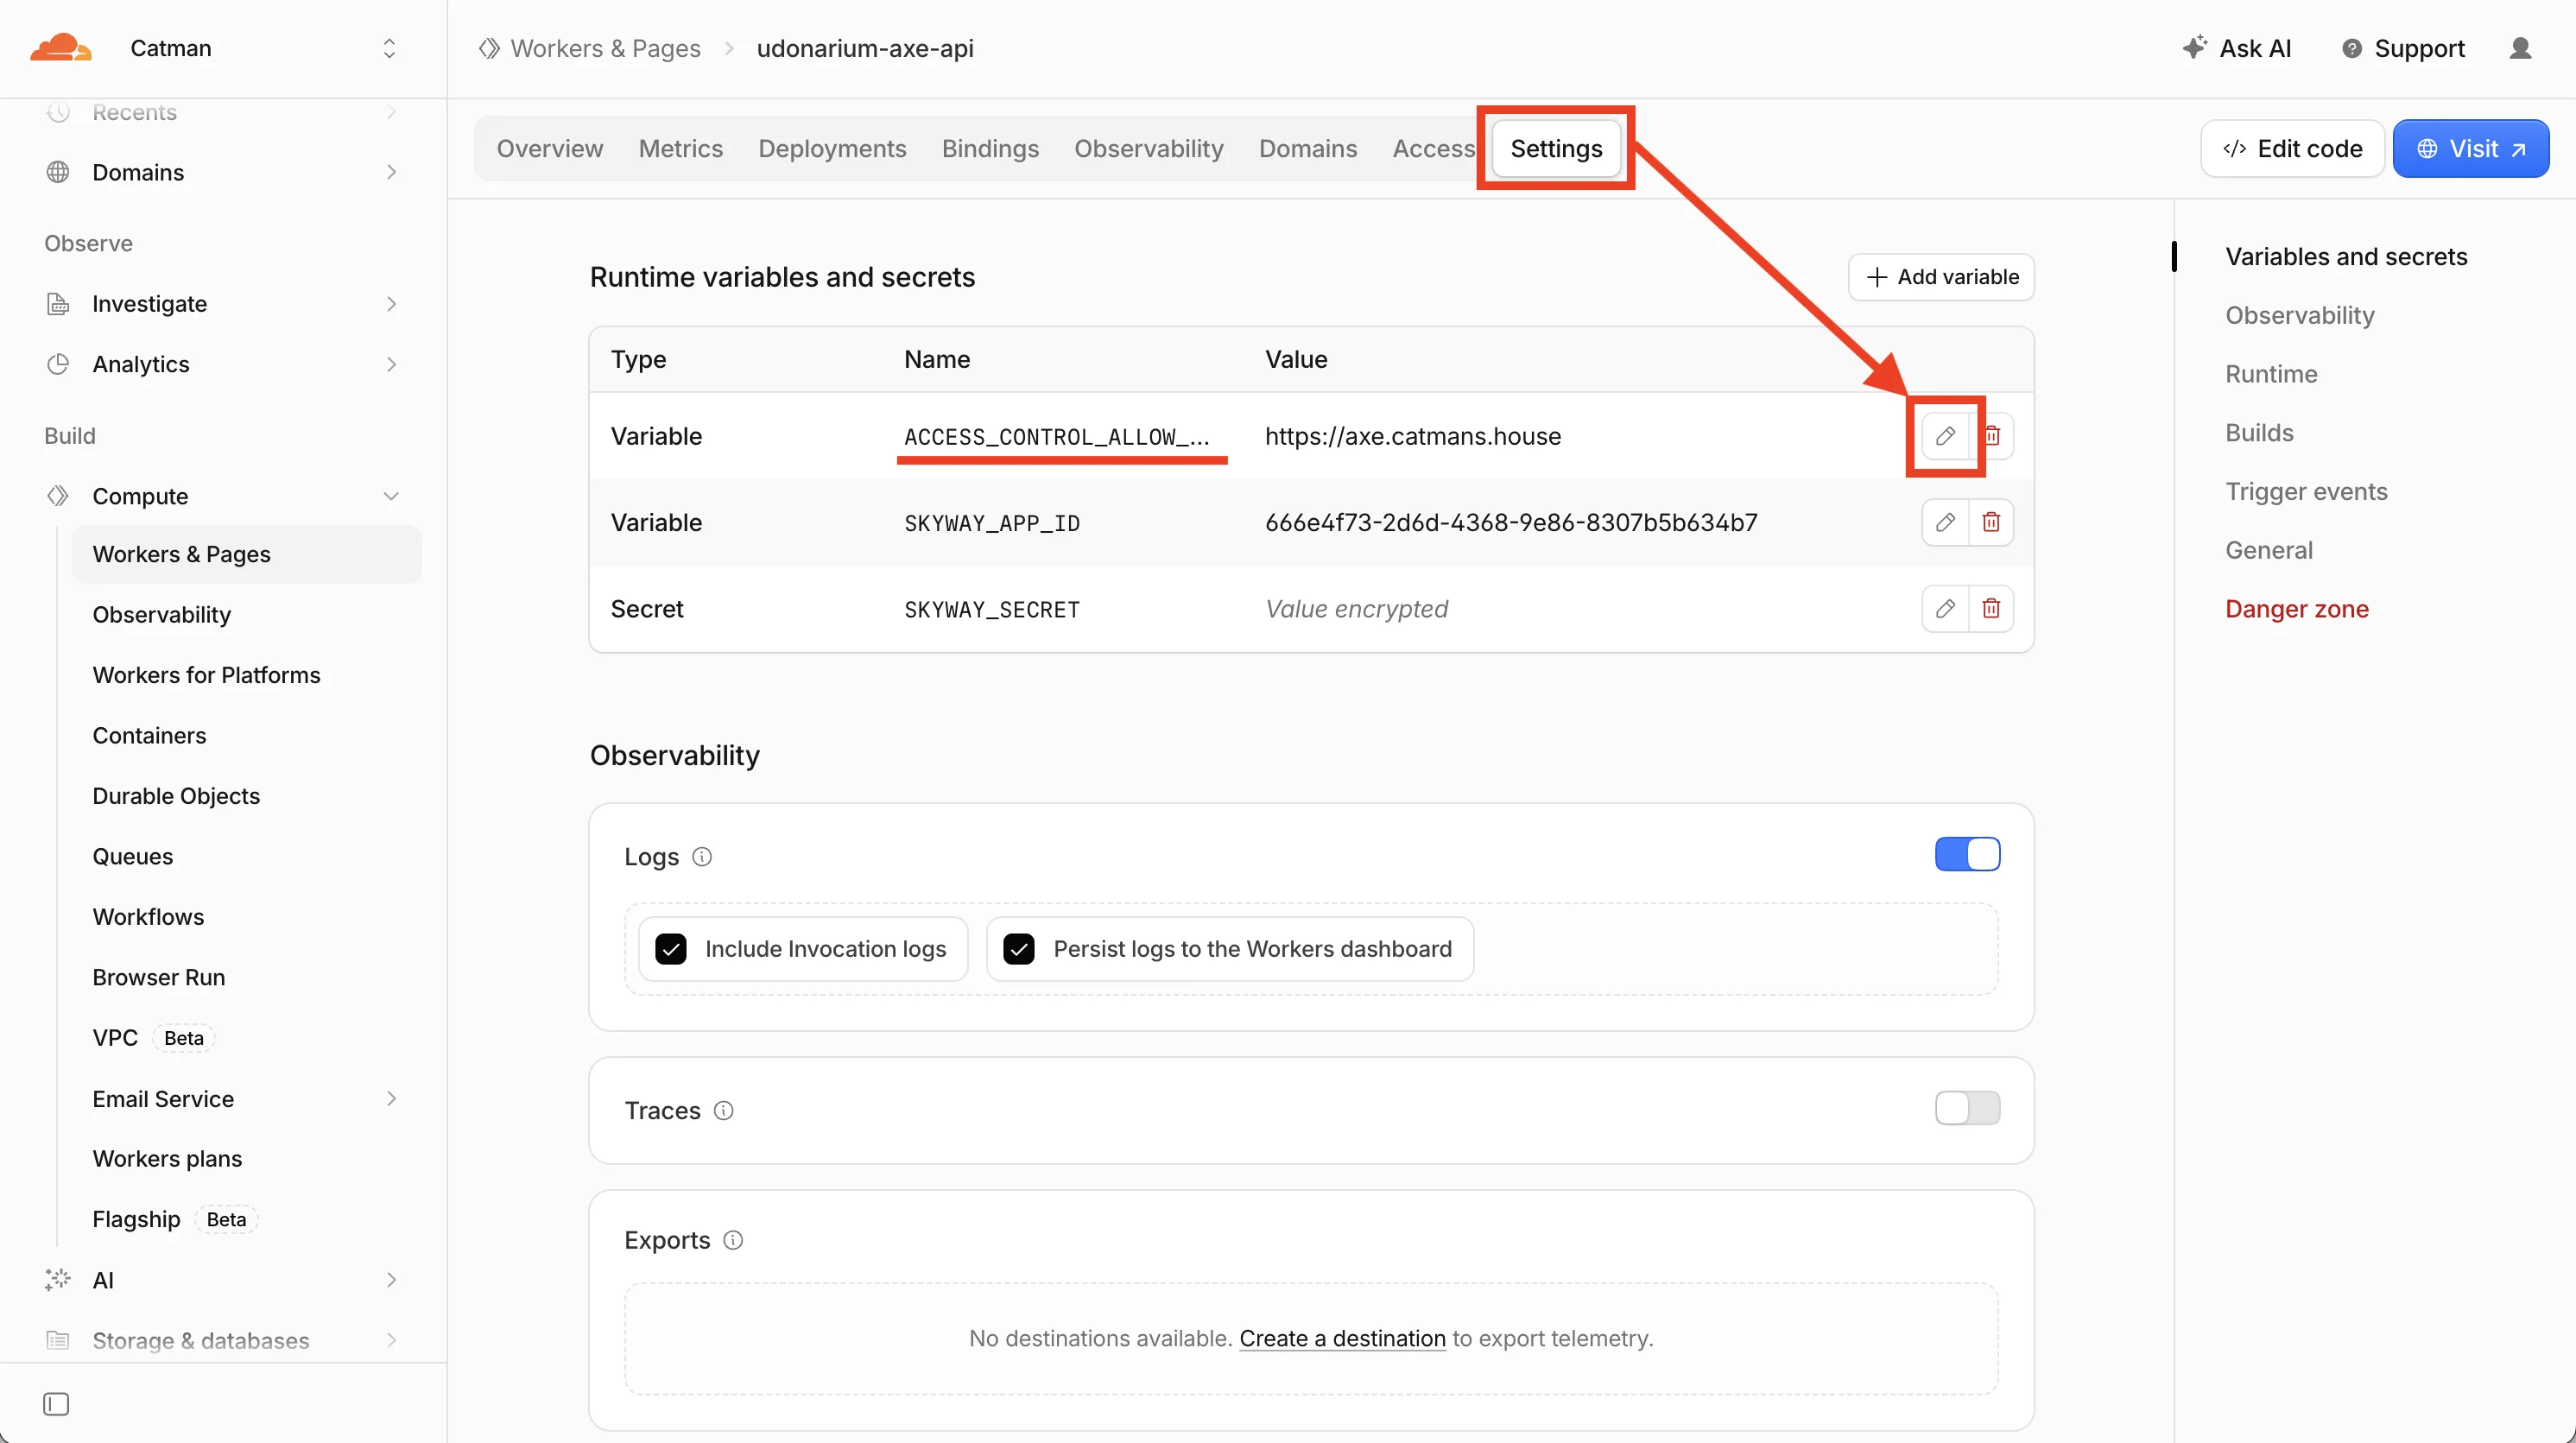Jump to Trigger events section
2576x1443 pixels.
click(2306, 491)
